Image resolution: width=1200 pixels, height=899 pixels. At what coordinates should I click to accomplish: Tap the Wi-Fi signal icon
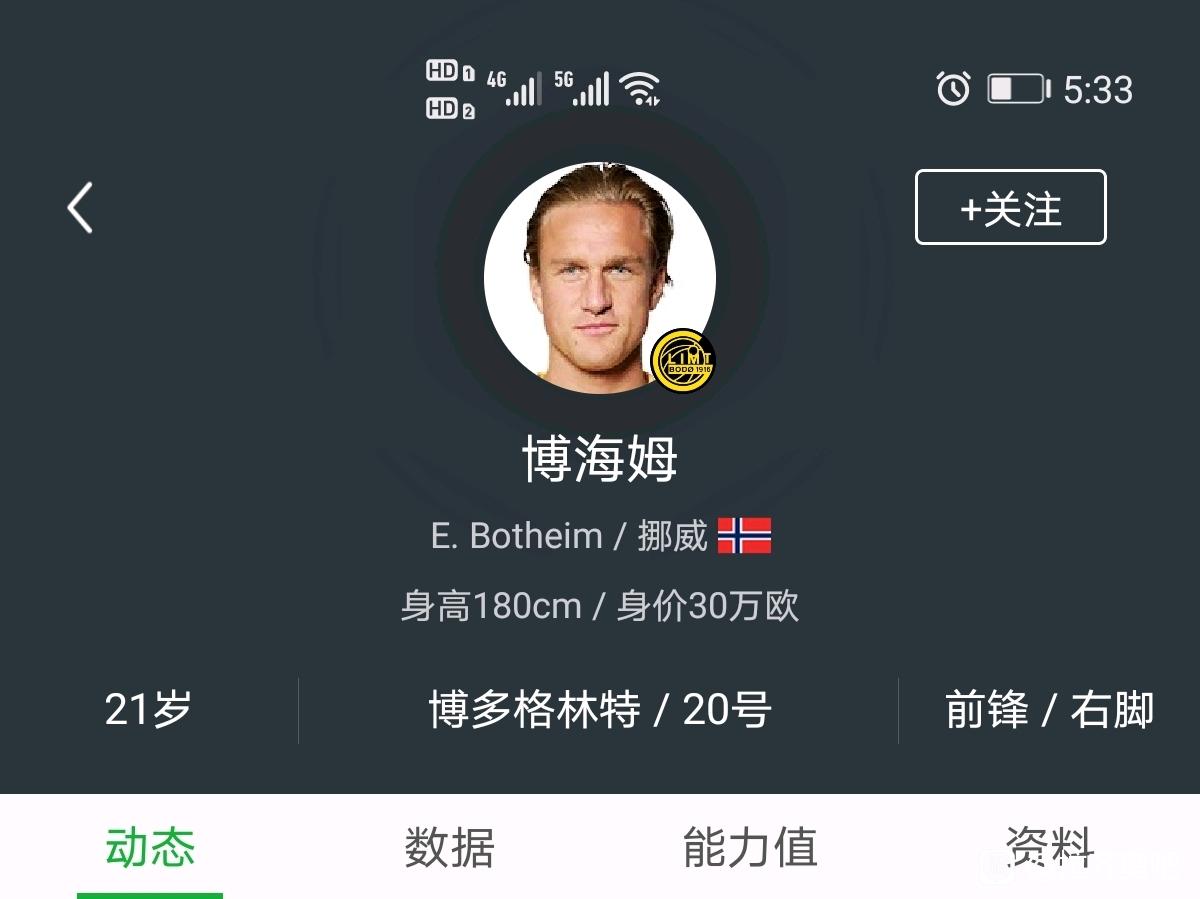point(640,88)
